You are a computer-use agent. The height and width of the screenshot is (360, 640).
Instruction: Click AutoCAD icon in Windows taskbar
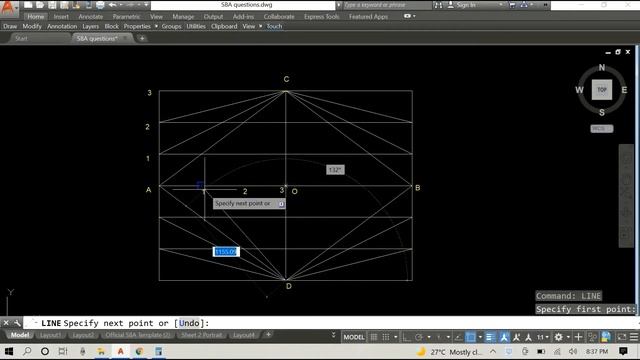(120, 351)
